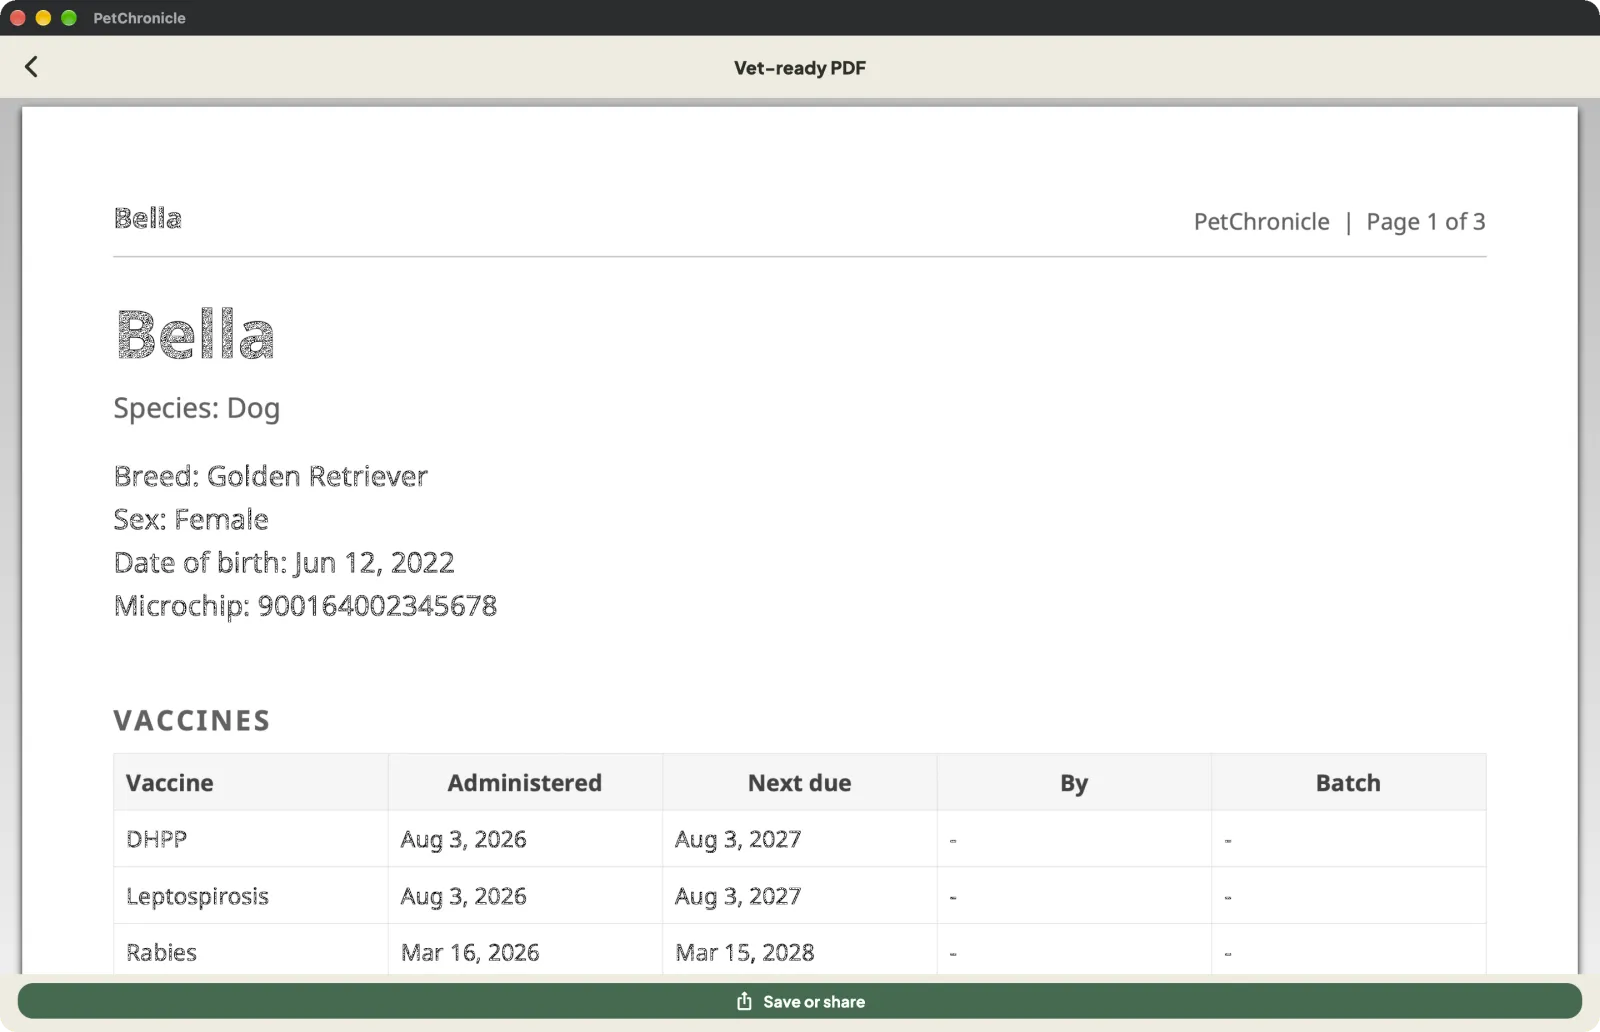Select 'Sex: Female' line

pos(191,519)
